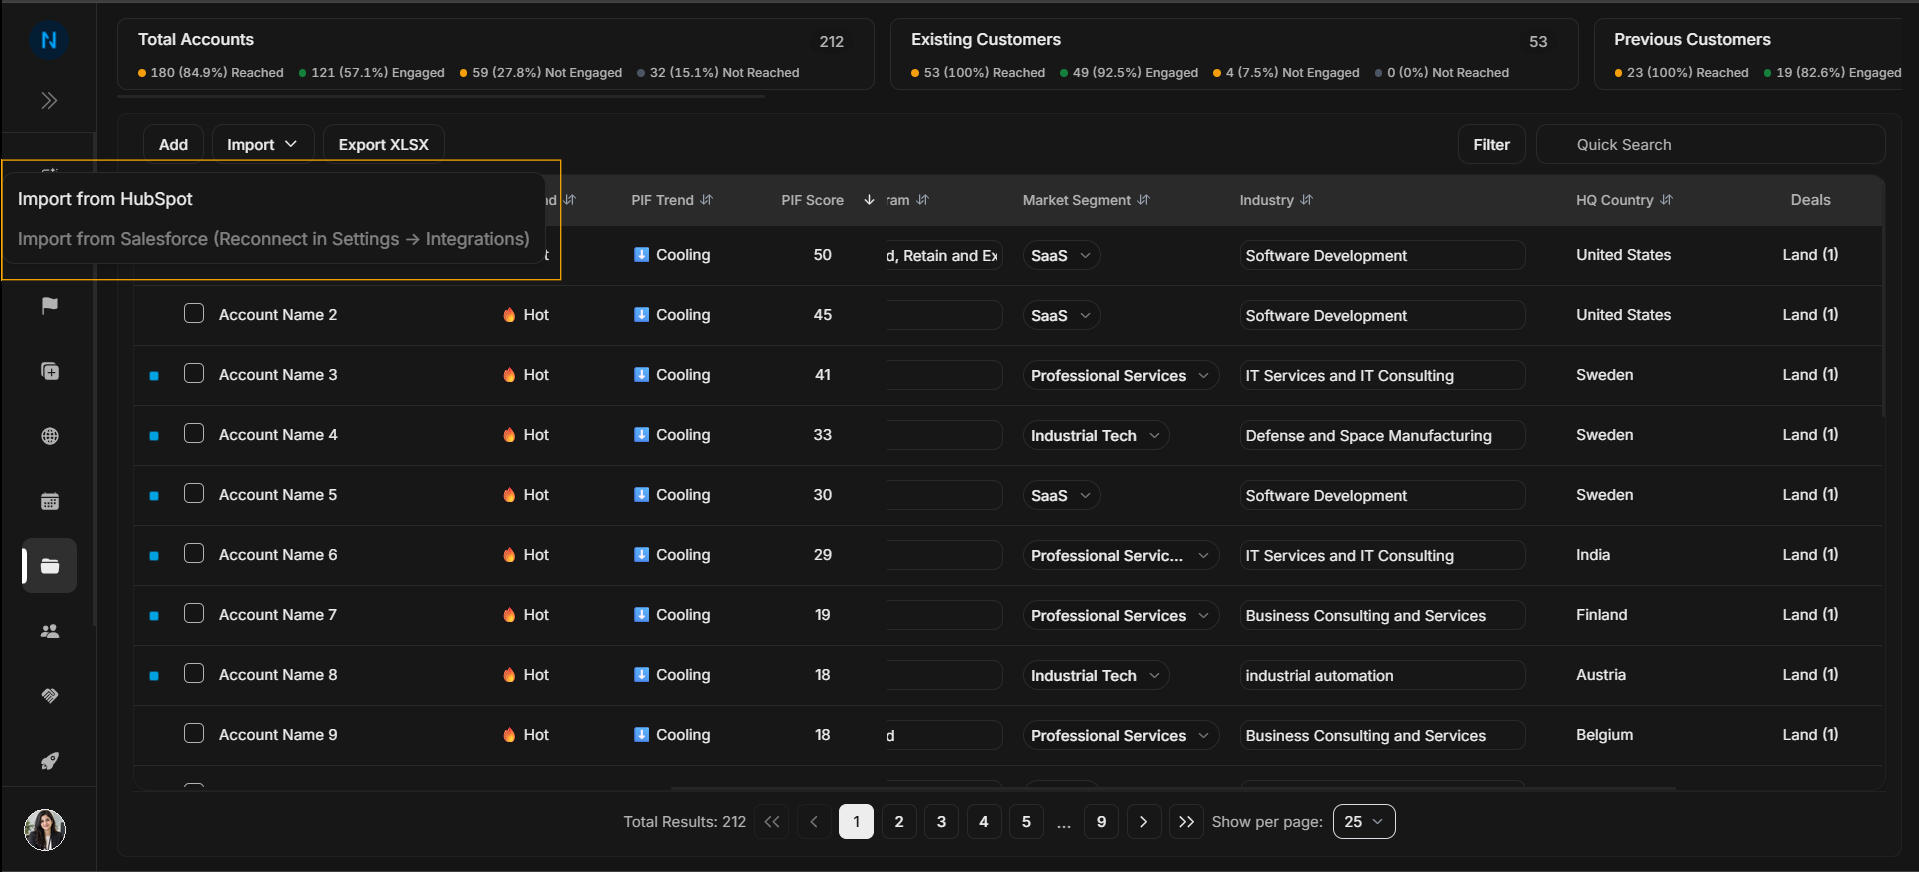Open Land (1) deal for Account Name 2
The height and width of the screenshot is (872, 1919).
click(x=1810, y=314)
